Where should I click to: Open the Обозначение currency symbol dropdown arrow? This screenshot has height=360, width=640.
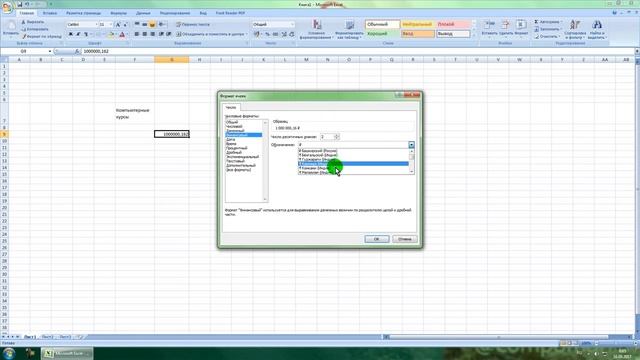pyautogui.click(x=411, y=145)
